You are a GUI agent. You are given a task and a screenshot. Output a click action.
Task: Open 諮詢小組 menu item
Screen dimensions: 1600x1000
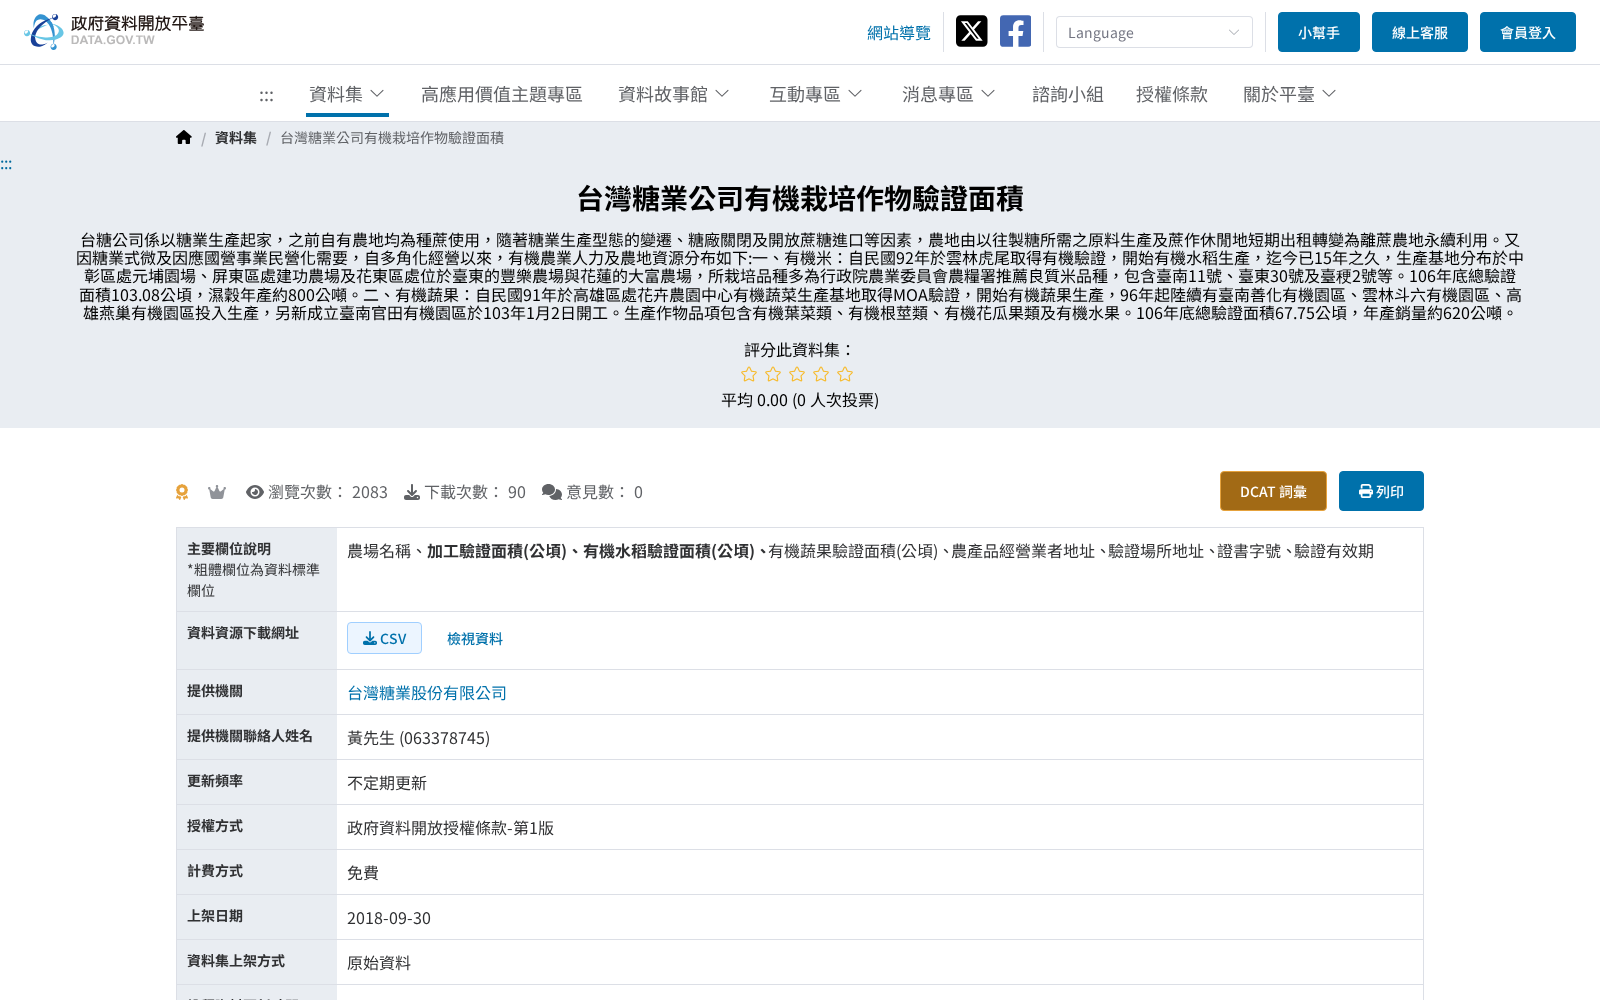click(x=1068, y=94)
